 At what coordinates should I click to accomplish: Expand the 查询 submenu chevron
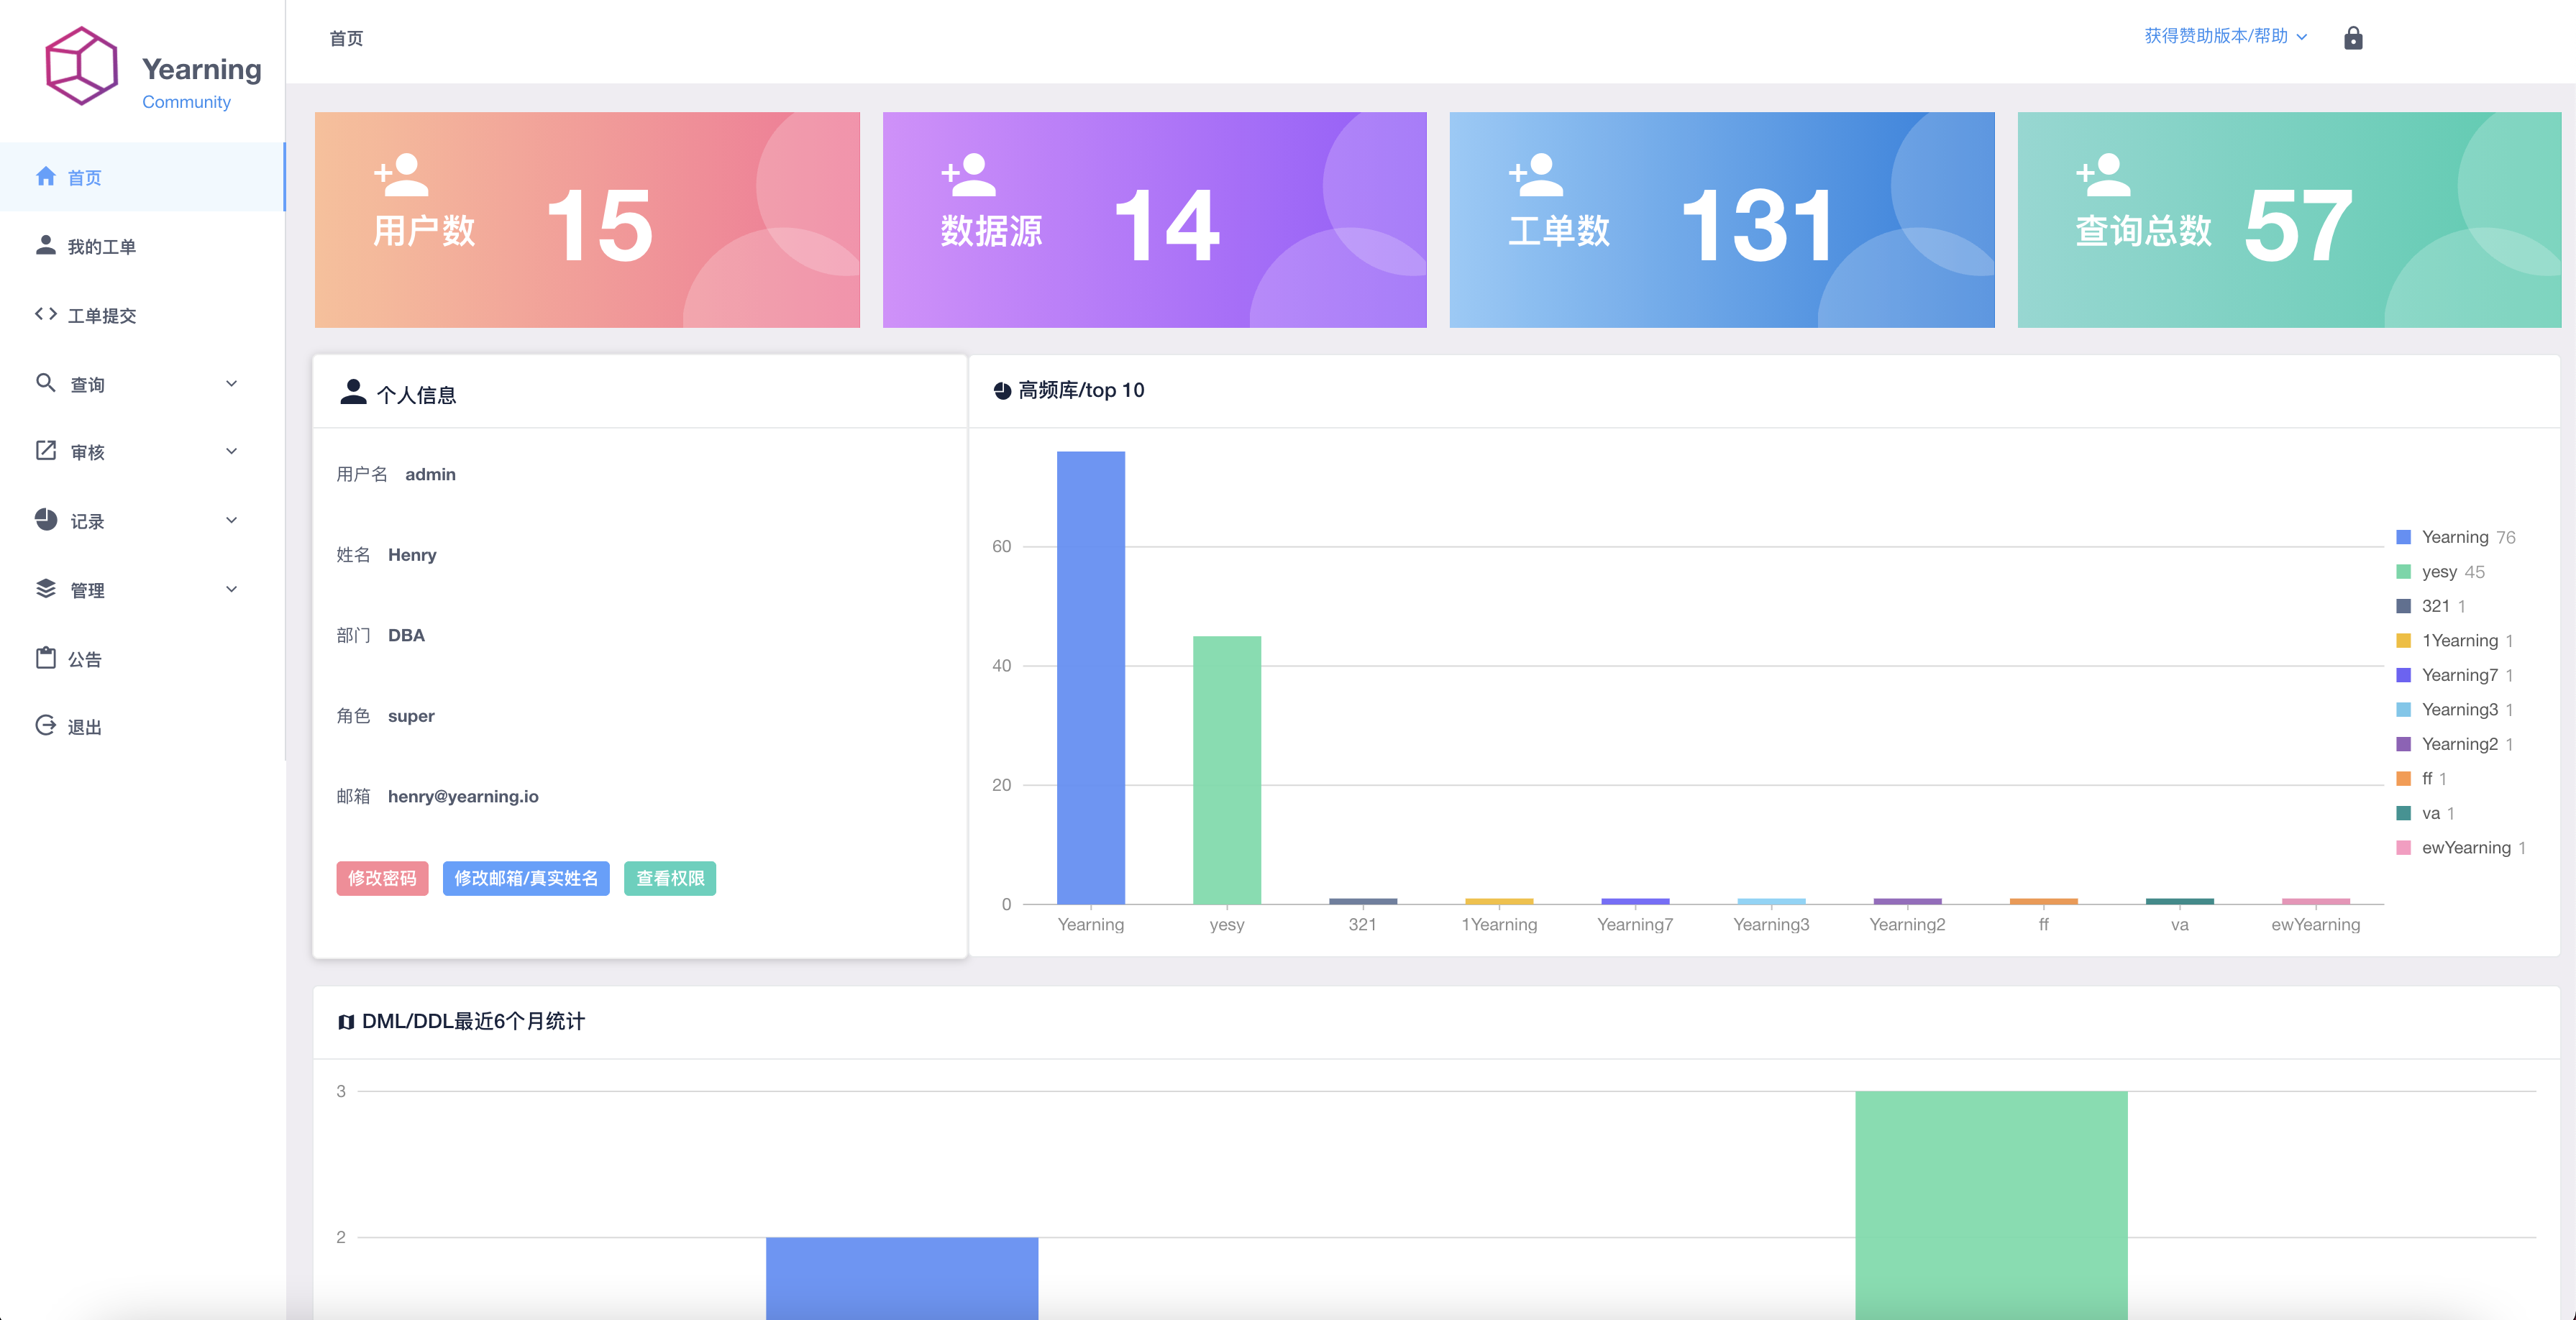(232, 384)
